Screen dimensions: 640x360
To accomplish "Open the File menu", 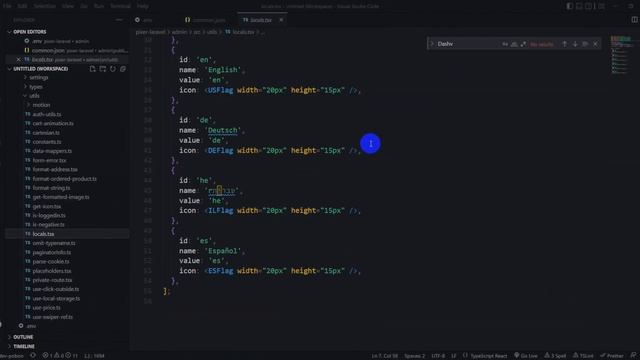I will 7,6.
